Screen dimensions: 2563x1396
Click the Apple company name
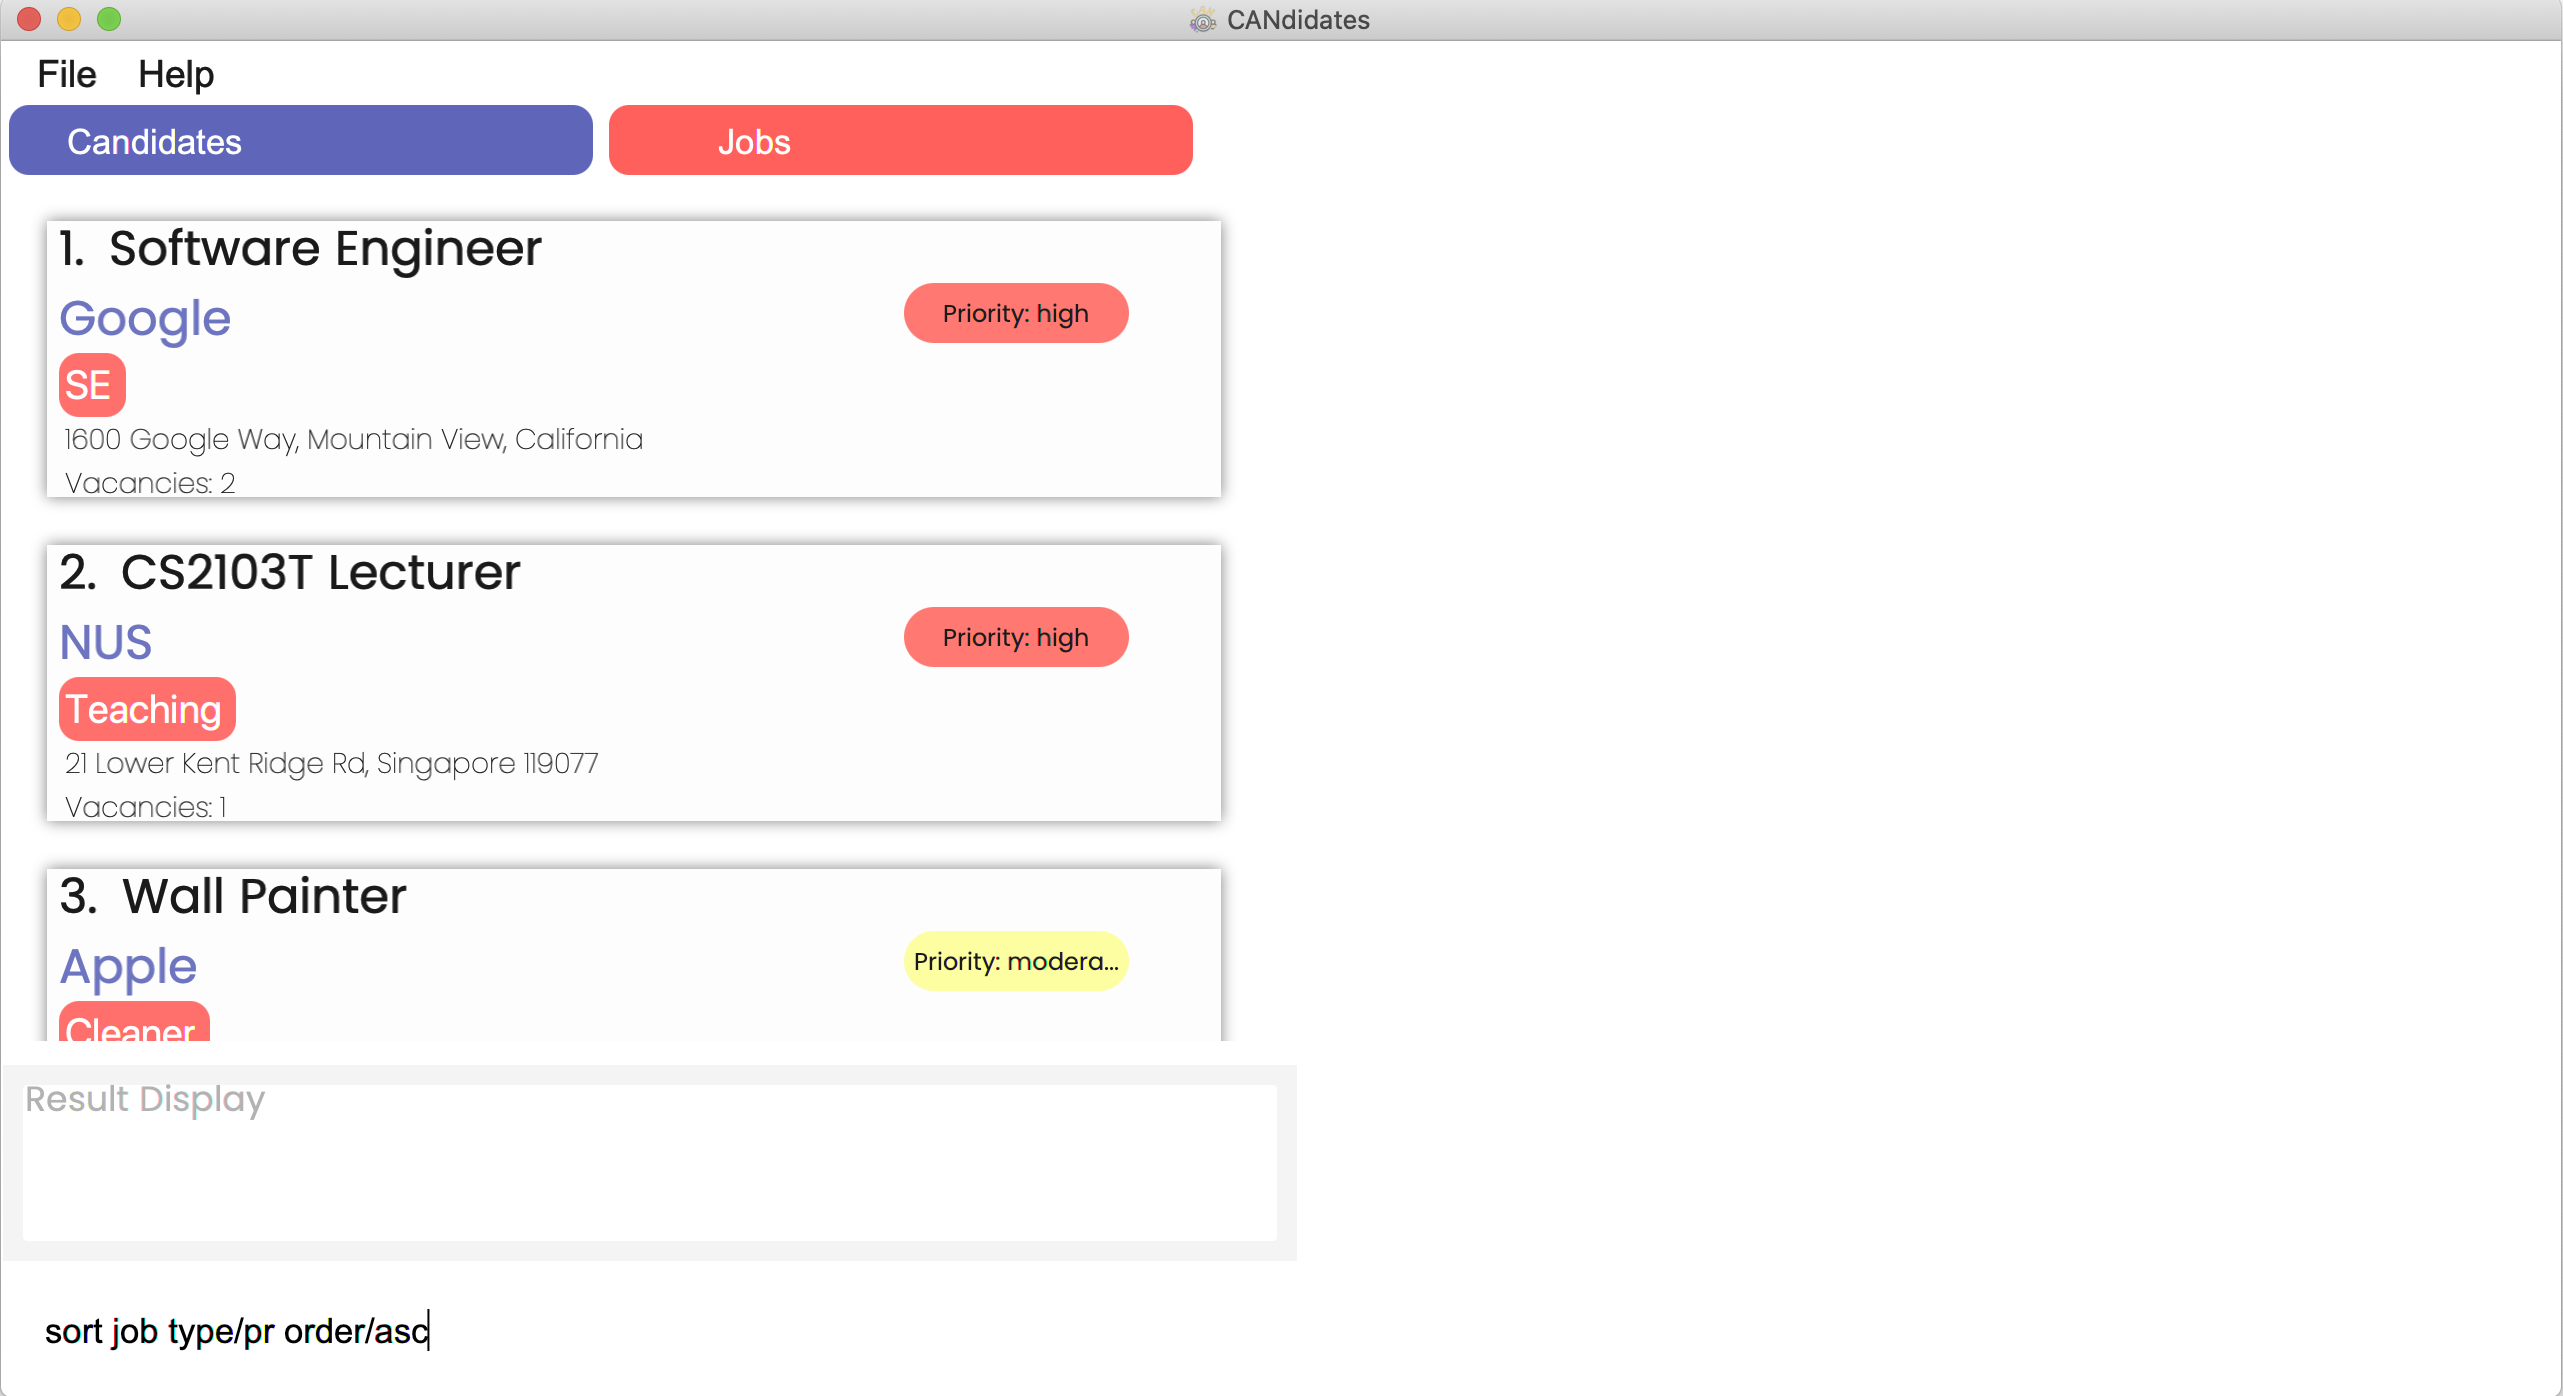point(129,967)
